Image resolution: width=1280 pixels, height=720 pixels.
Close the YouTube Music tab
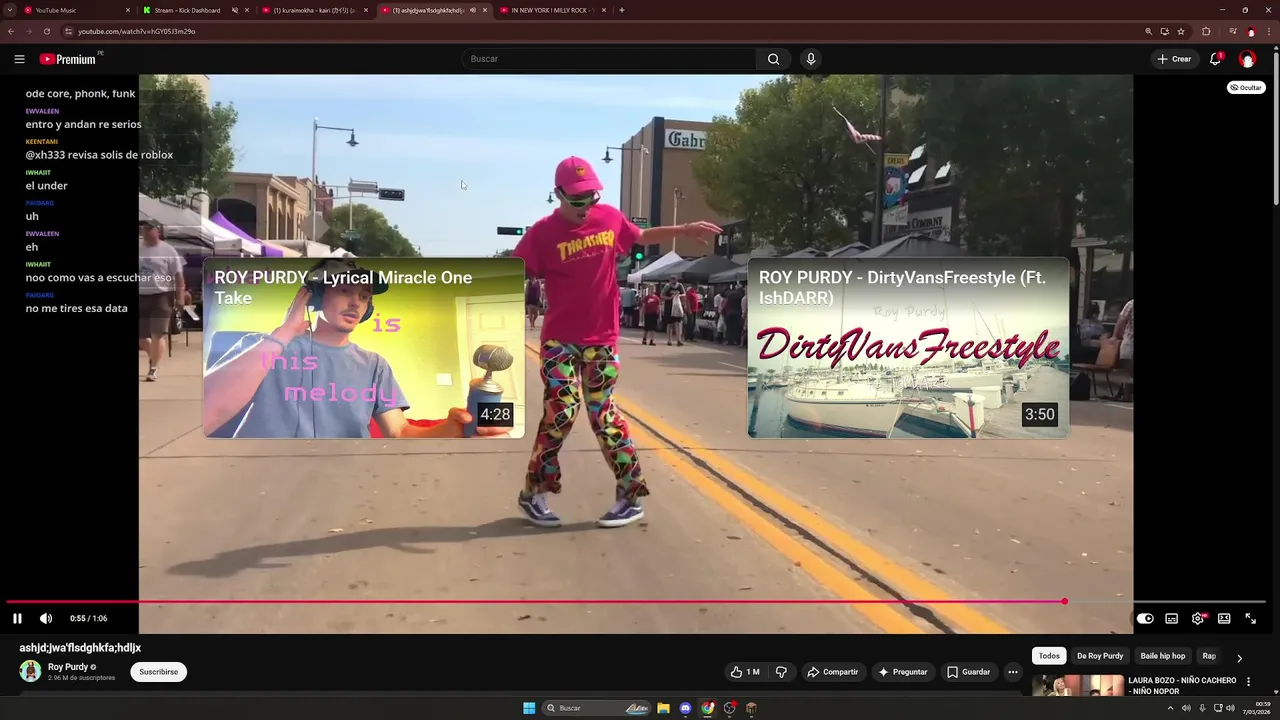click(128, 10)
